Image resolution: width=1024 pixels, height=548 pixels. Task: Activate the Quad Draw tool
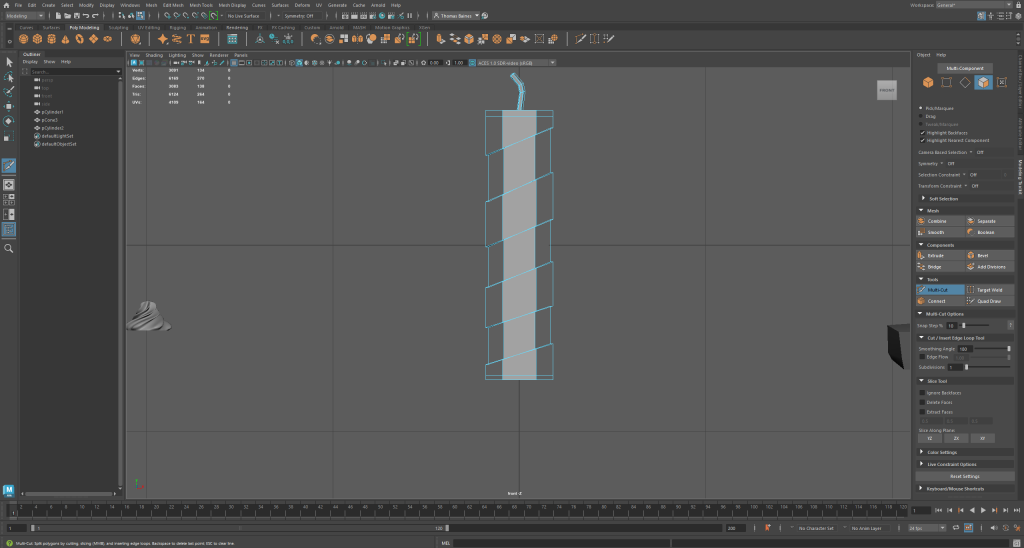(x=989, y=301)
